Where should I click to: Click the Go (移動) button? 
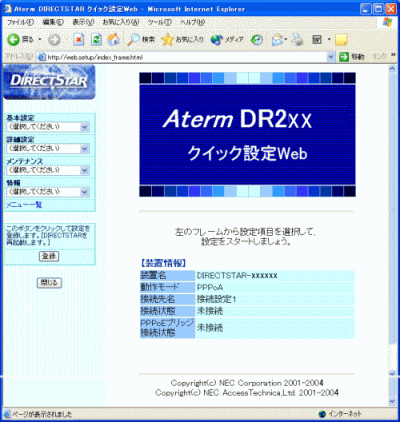click(352, 57)
